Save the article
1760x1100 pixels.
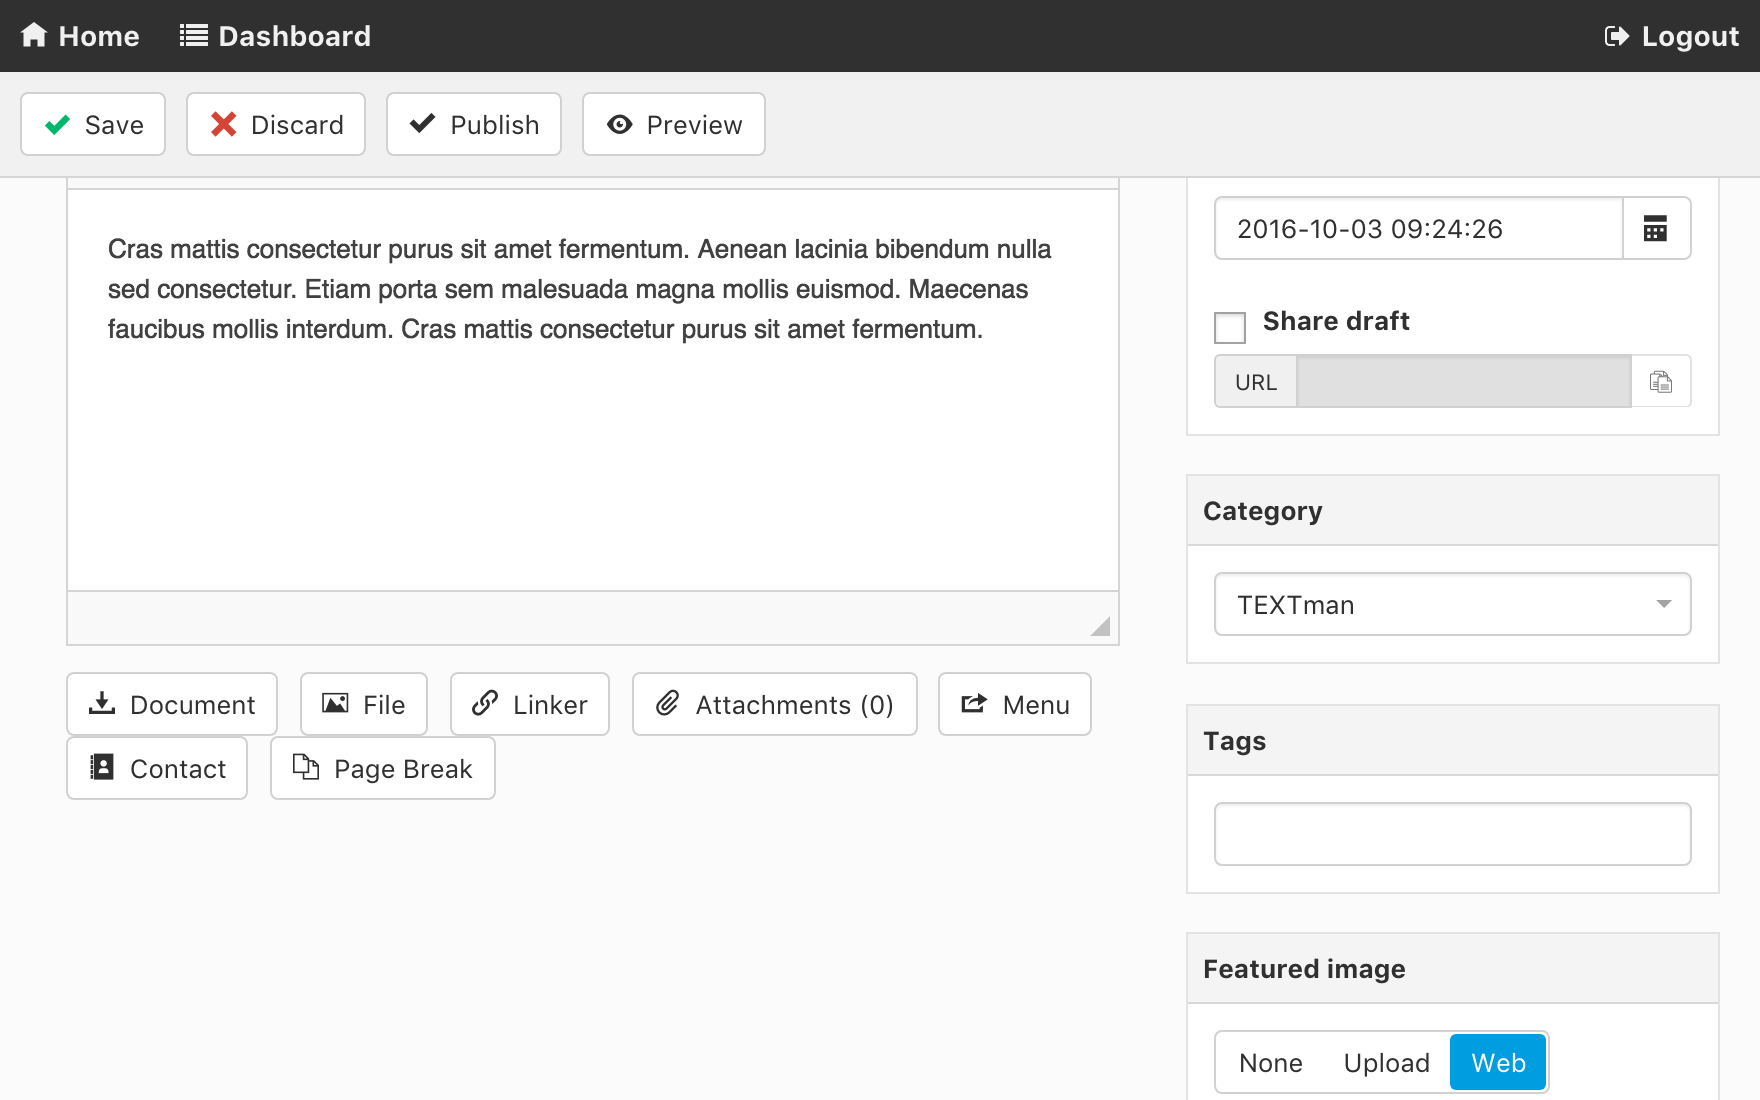coord(93,125)
